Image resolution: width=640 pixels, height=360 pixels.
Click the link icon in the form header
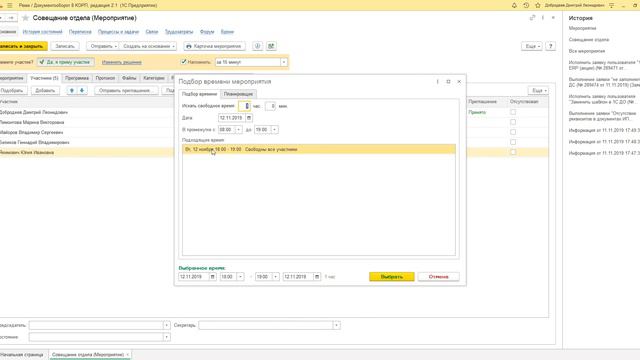[532, 18]
